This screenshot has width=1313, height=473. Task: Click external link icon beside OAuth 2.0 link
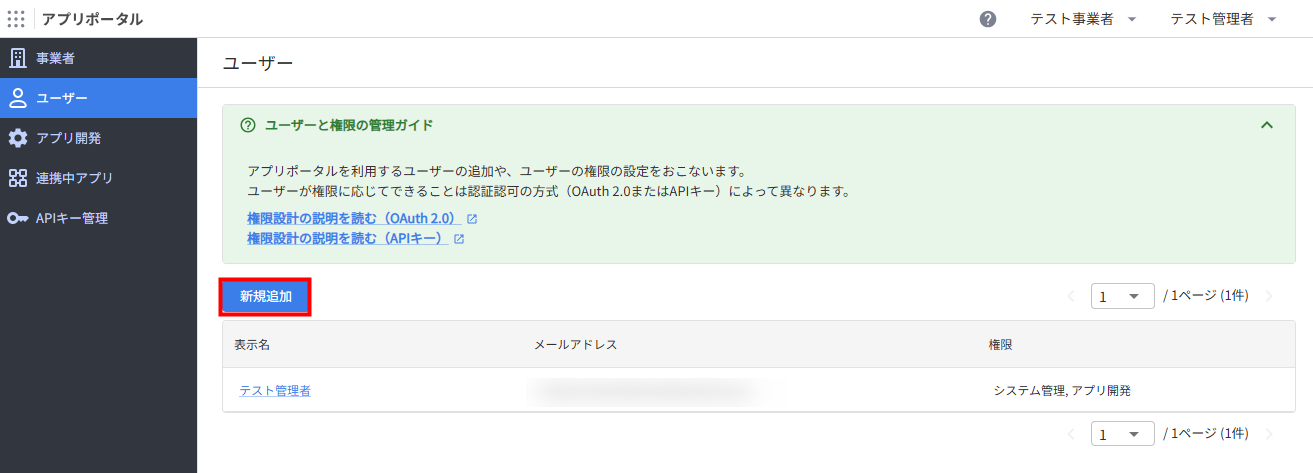[x=472, y=218]
